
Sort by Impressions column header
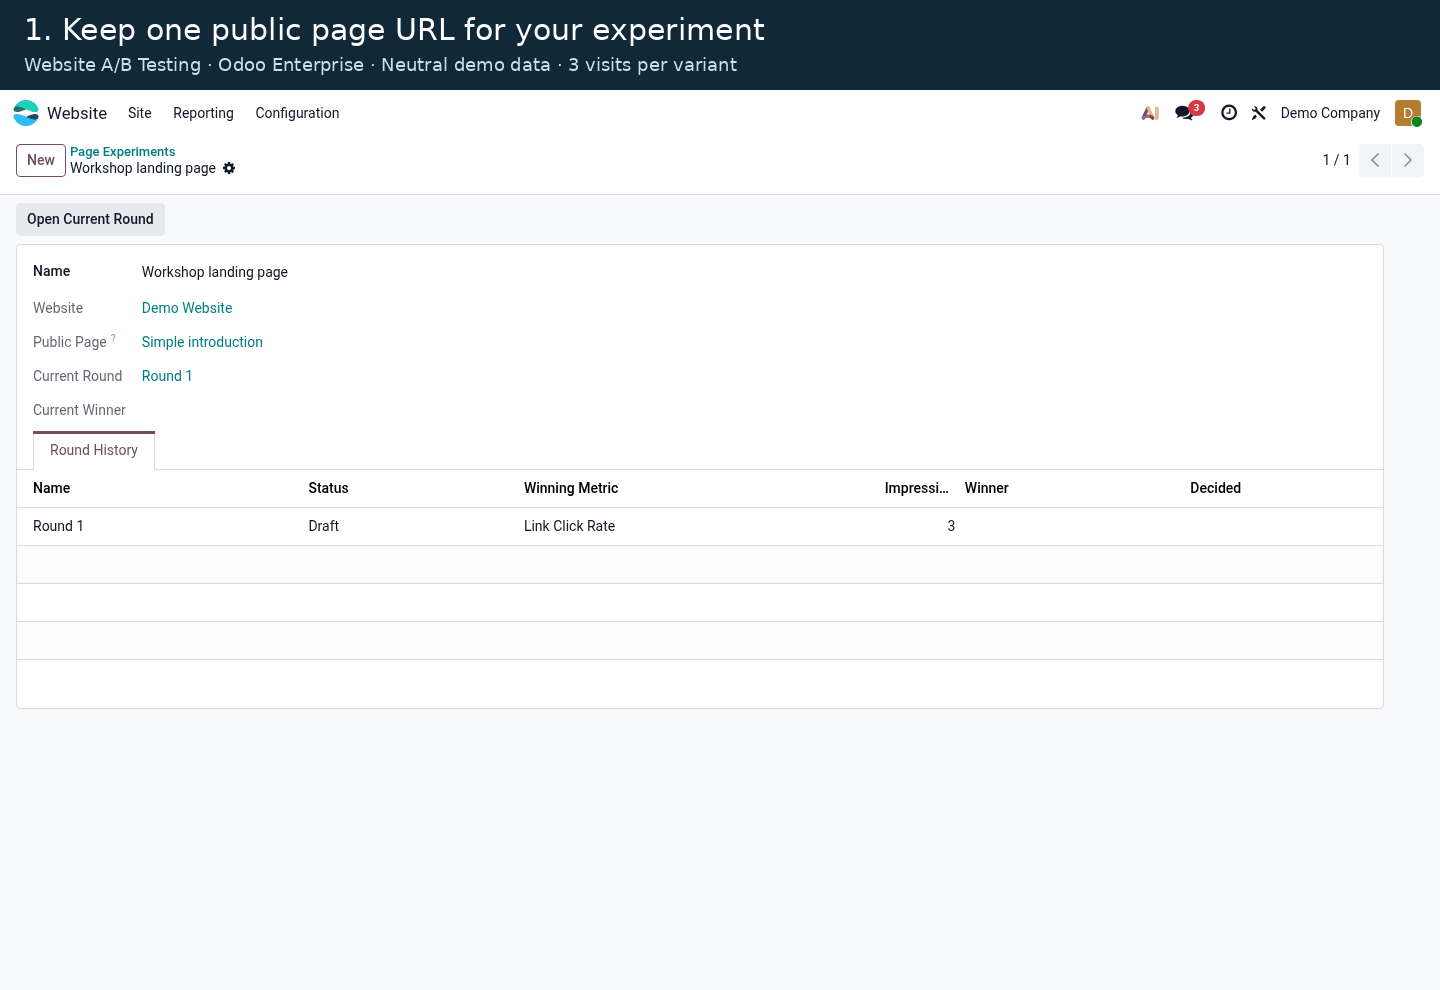916,488
